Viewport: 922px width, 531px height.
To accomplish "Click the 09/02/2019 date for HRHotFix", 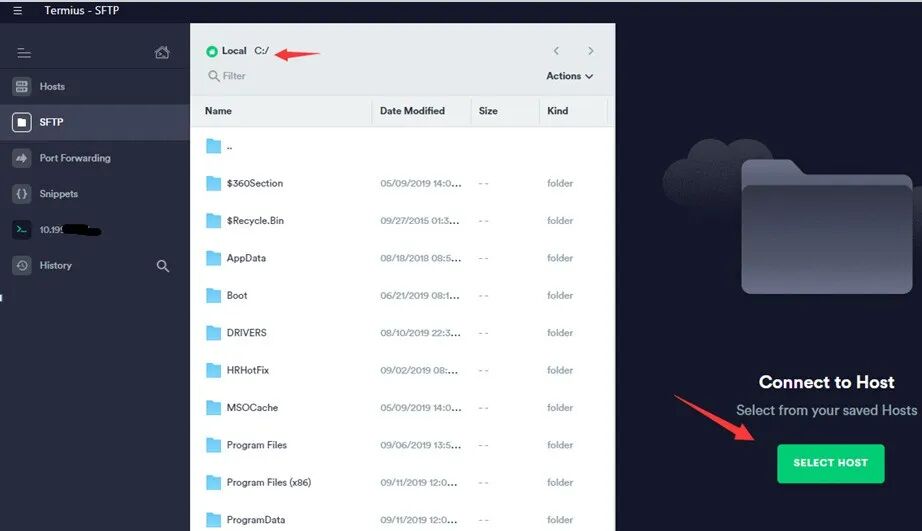I will (x=419, y=370).
